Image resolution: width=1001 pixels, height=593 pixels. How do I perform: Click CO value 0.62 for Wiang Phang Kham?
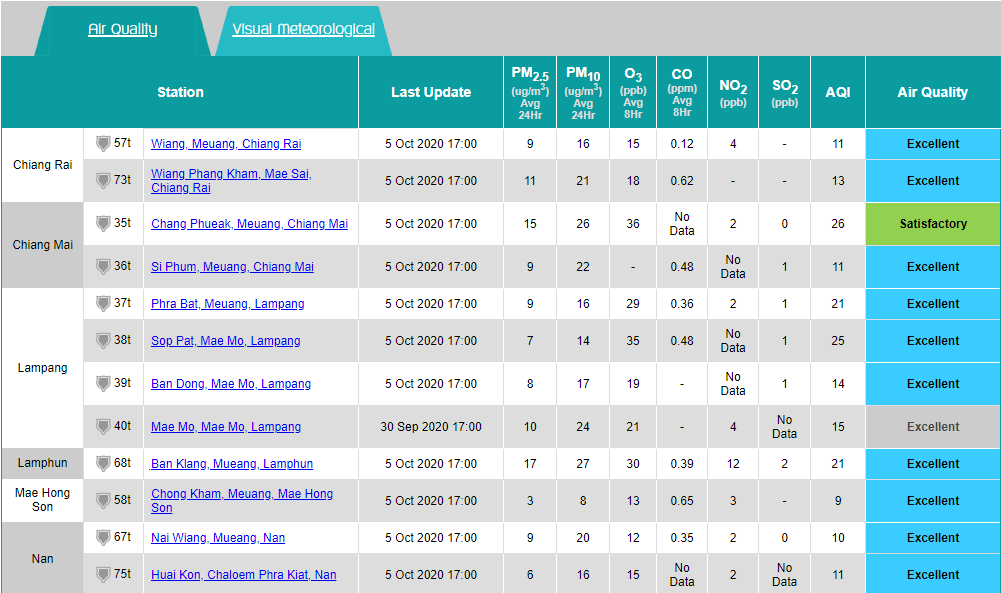coord(682,181)
